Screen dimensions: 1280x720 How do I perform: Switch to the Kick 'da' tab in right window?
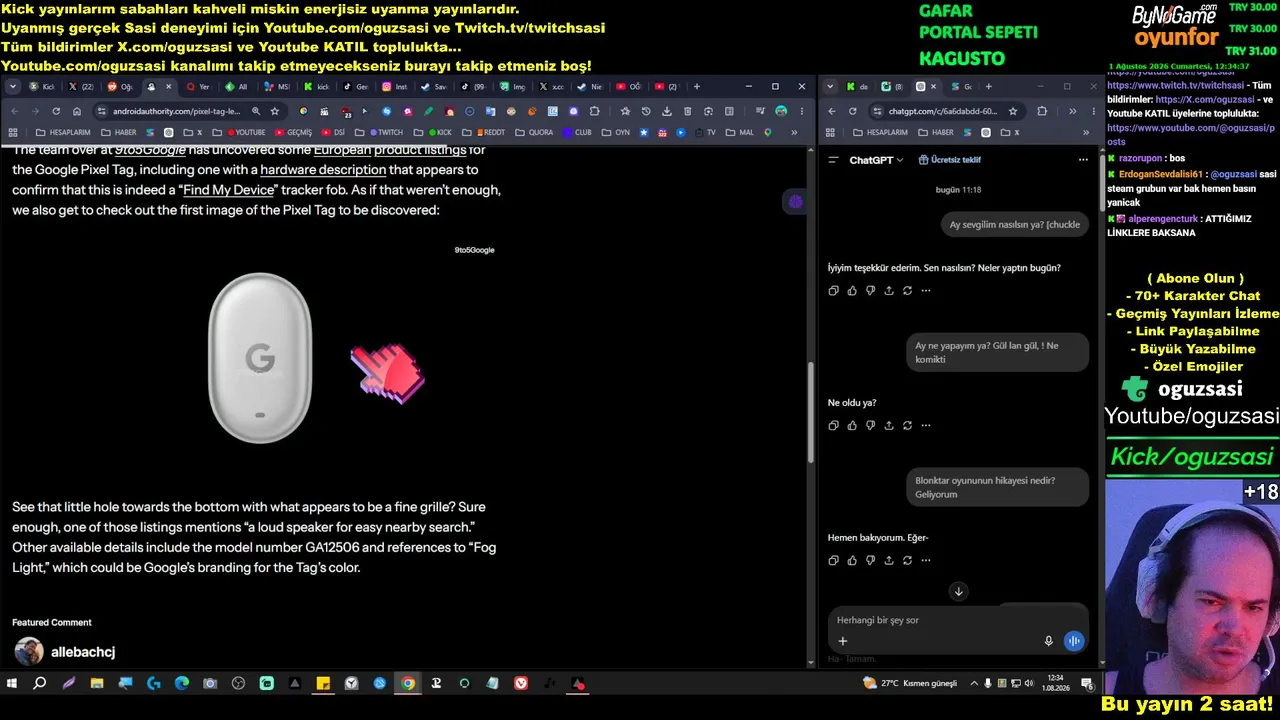click(858, 87)
